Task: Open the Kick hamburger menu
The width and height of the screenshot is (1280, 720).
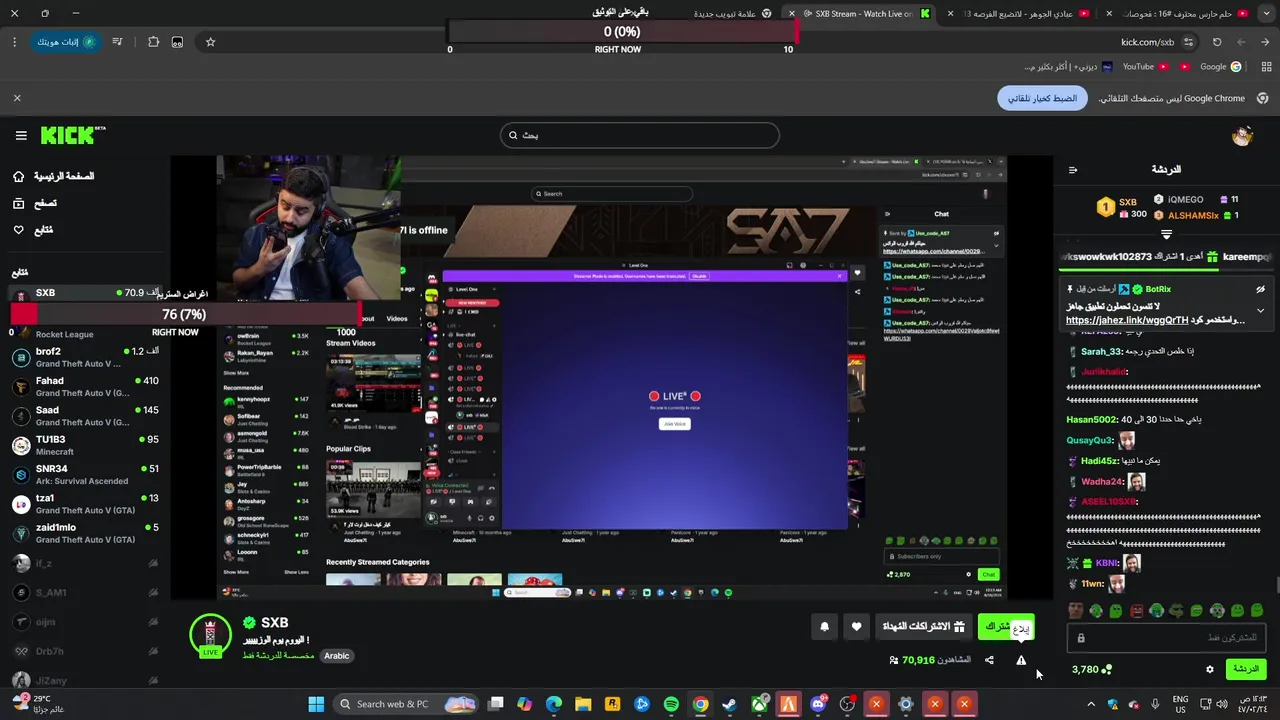Action: [21, 135]
